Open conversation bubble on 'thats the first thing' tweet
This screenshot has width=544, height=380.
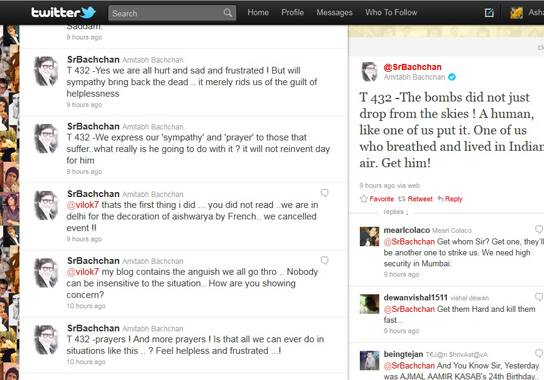click(324, 193)
